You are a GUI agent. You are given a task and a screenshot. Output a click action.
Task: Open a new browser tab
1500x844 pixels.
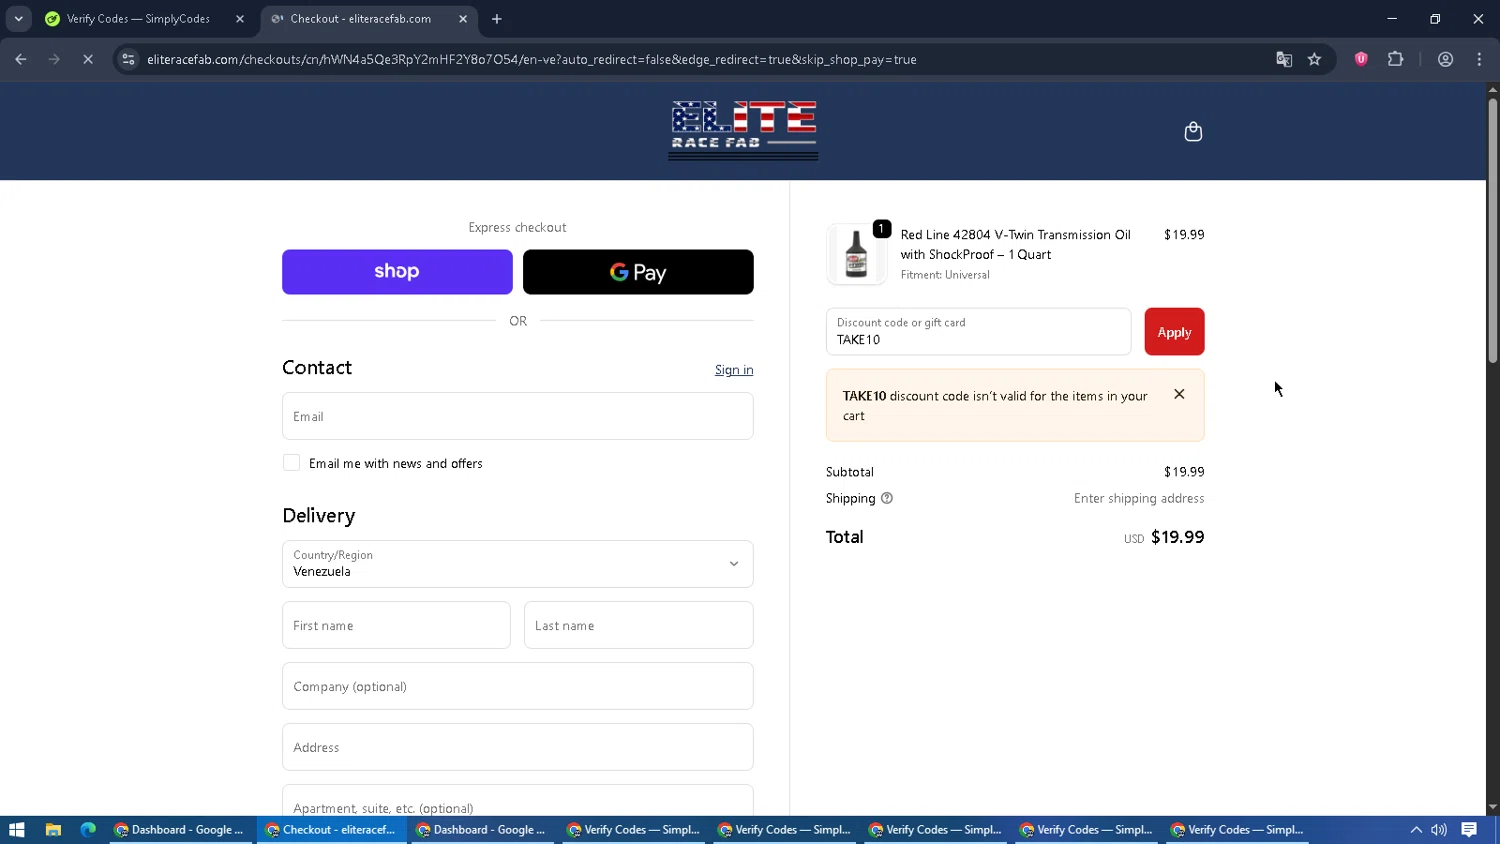tap(496, 19)
